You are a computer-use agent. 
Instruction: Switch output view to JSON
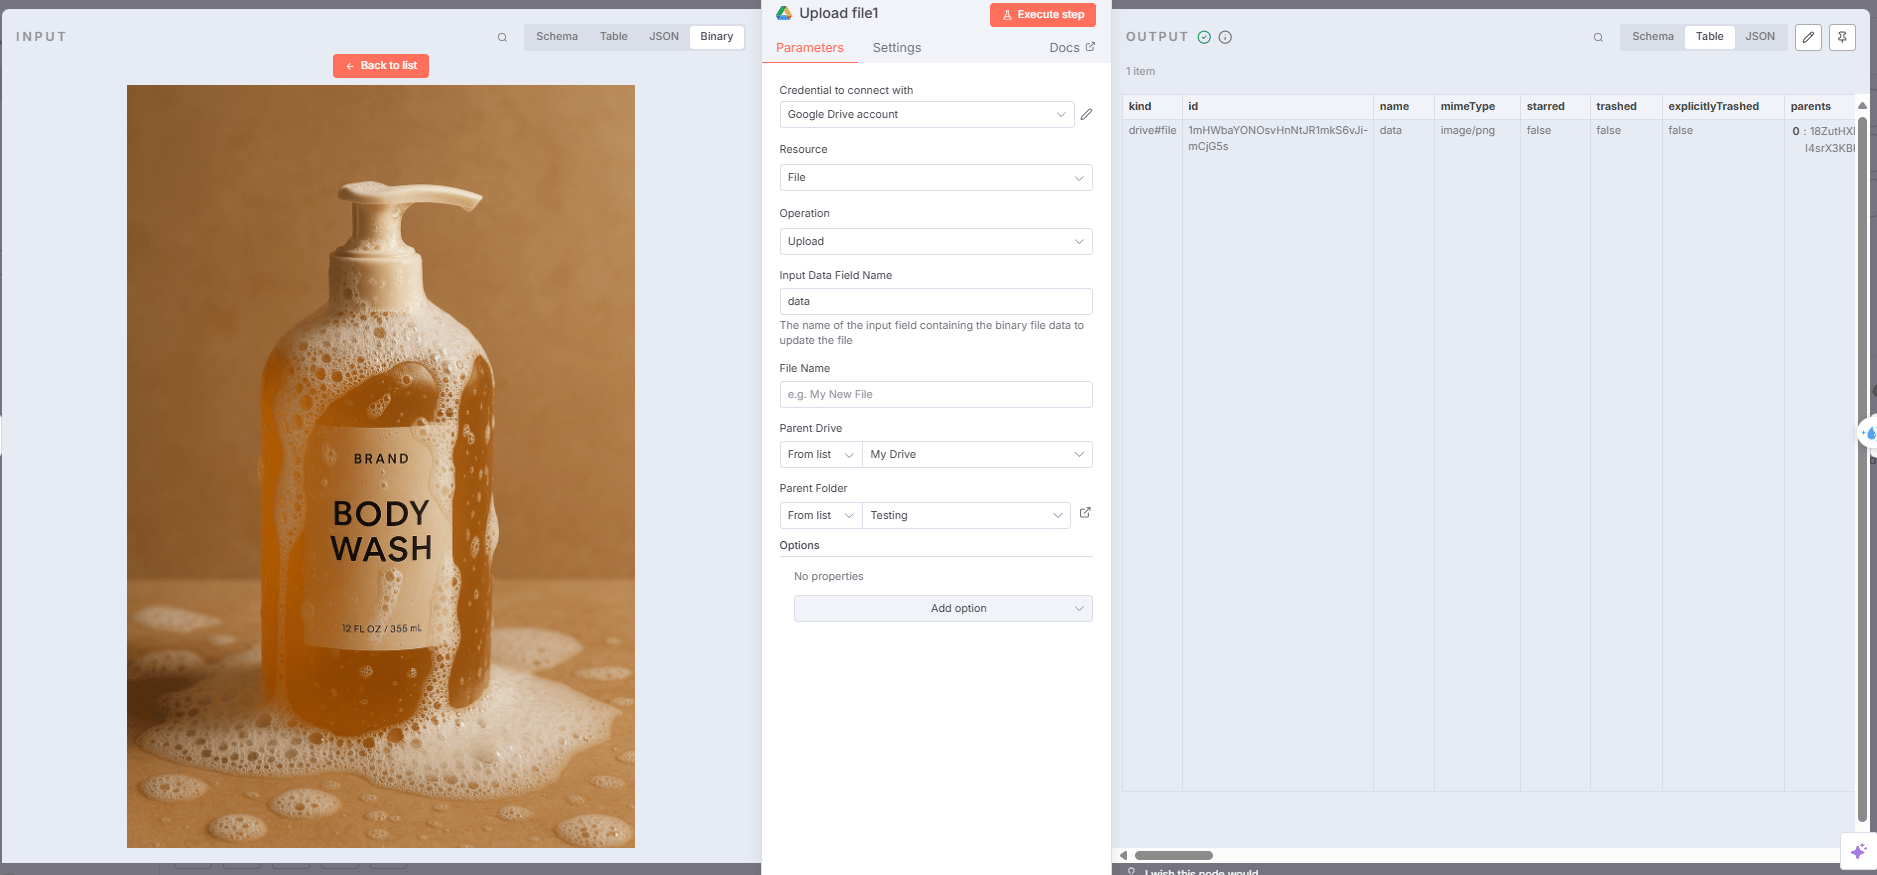coord(1760,37)
